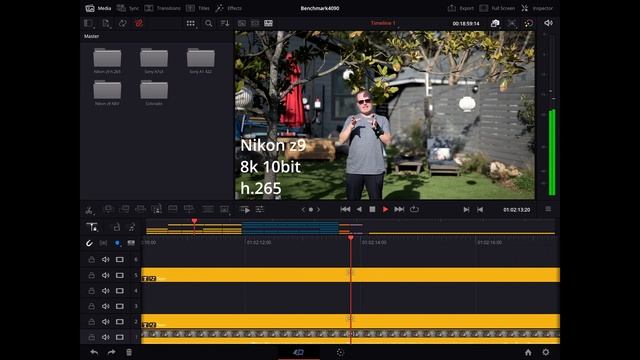Select the split clip scissors tool
The image size is (640, 360).
pos(89,210)
